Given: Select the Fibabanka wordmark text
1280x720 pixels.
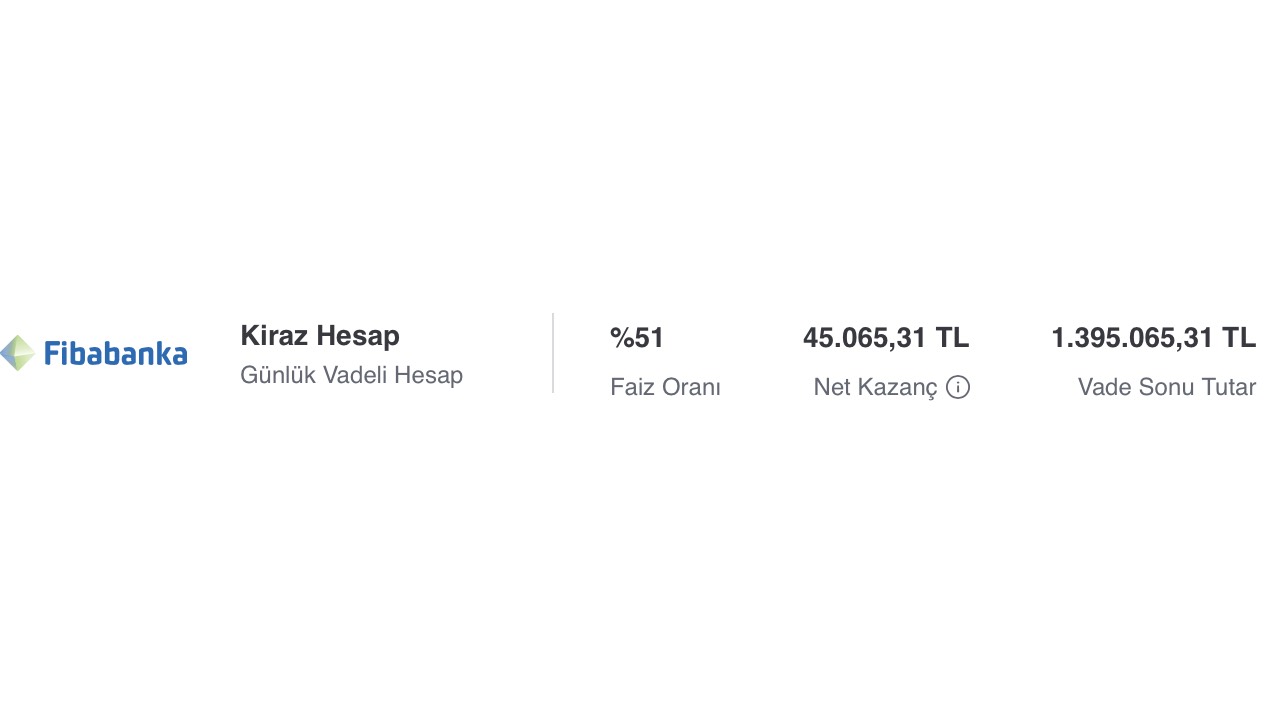Looking at the screenshot, I should 116,353.
